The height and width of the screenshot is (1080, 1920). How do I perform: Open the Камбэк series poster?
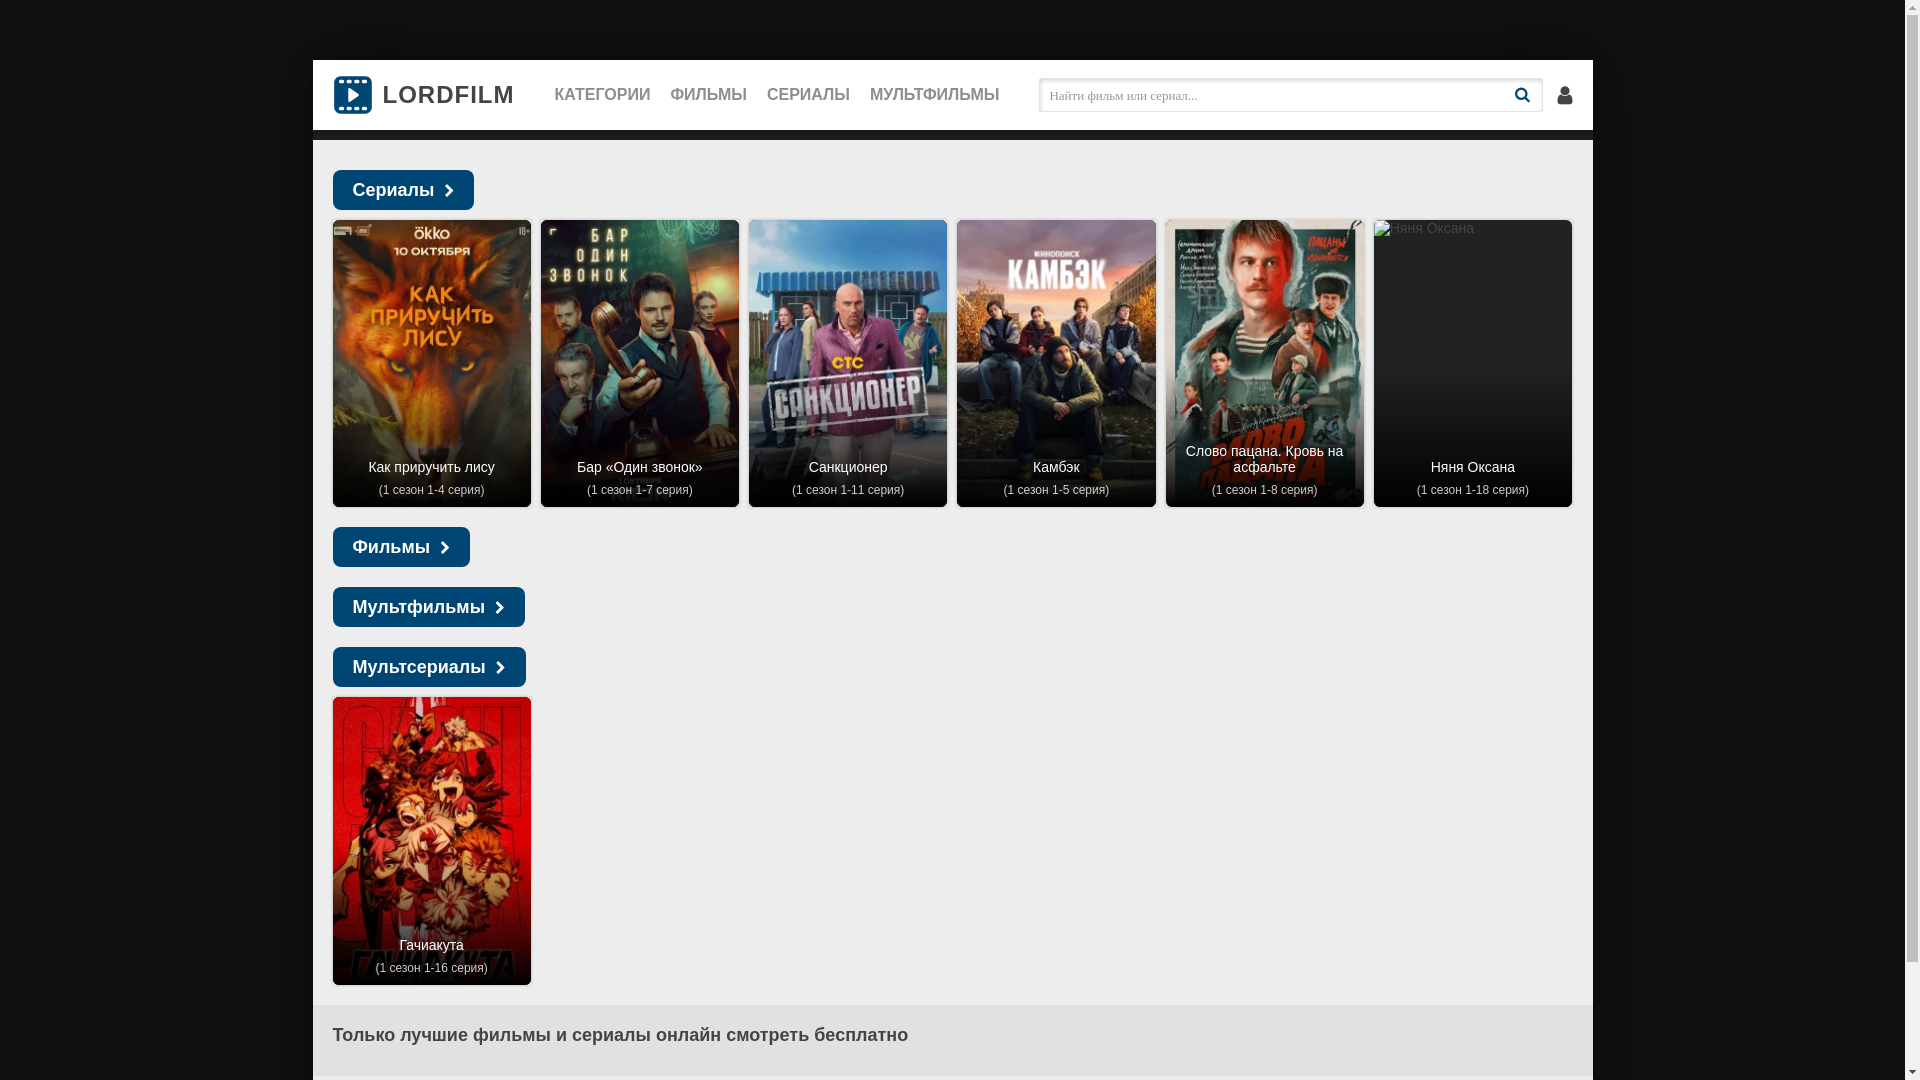(x=1056, y=363)
